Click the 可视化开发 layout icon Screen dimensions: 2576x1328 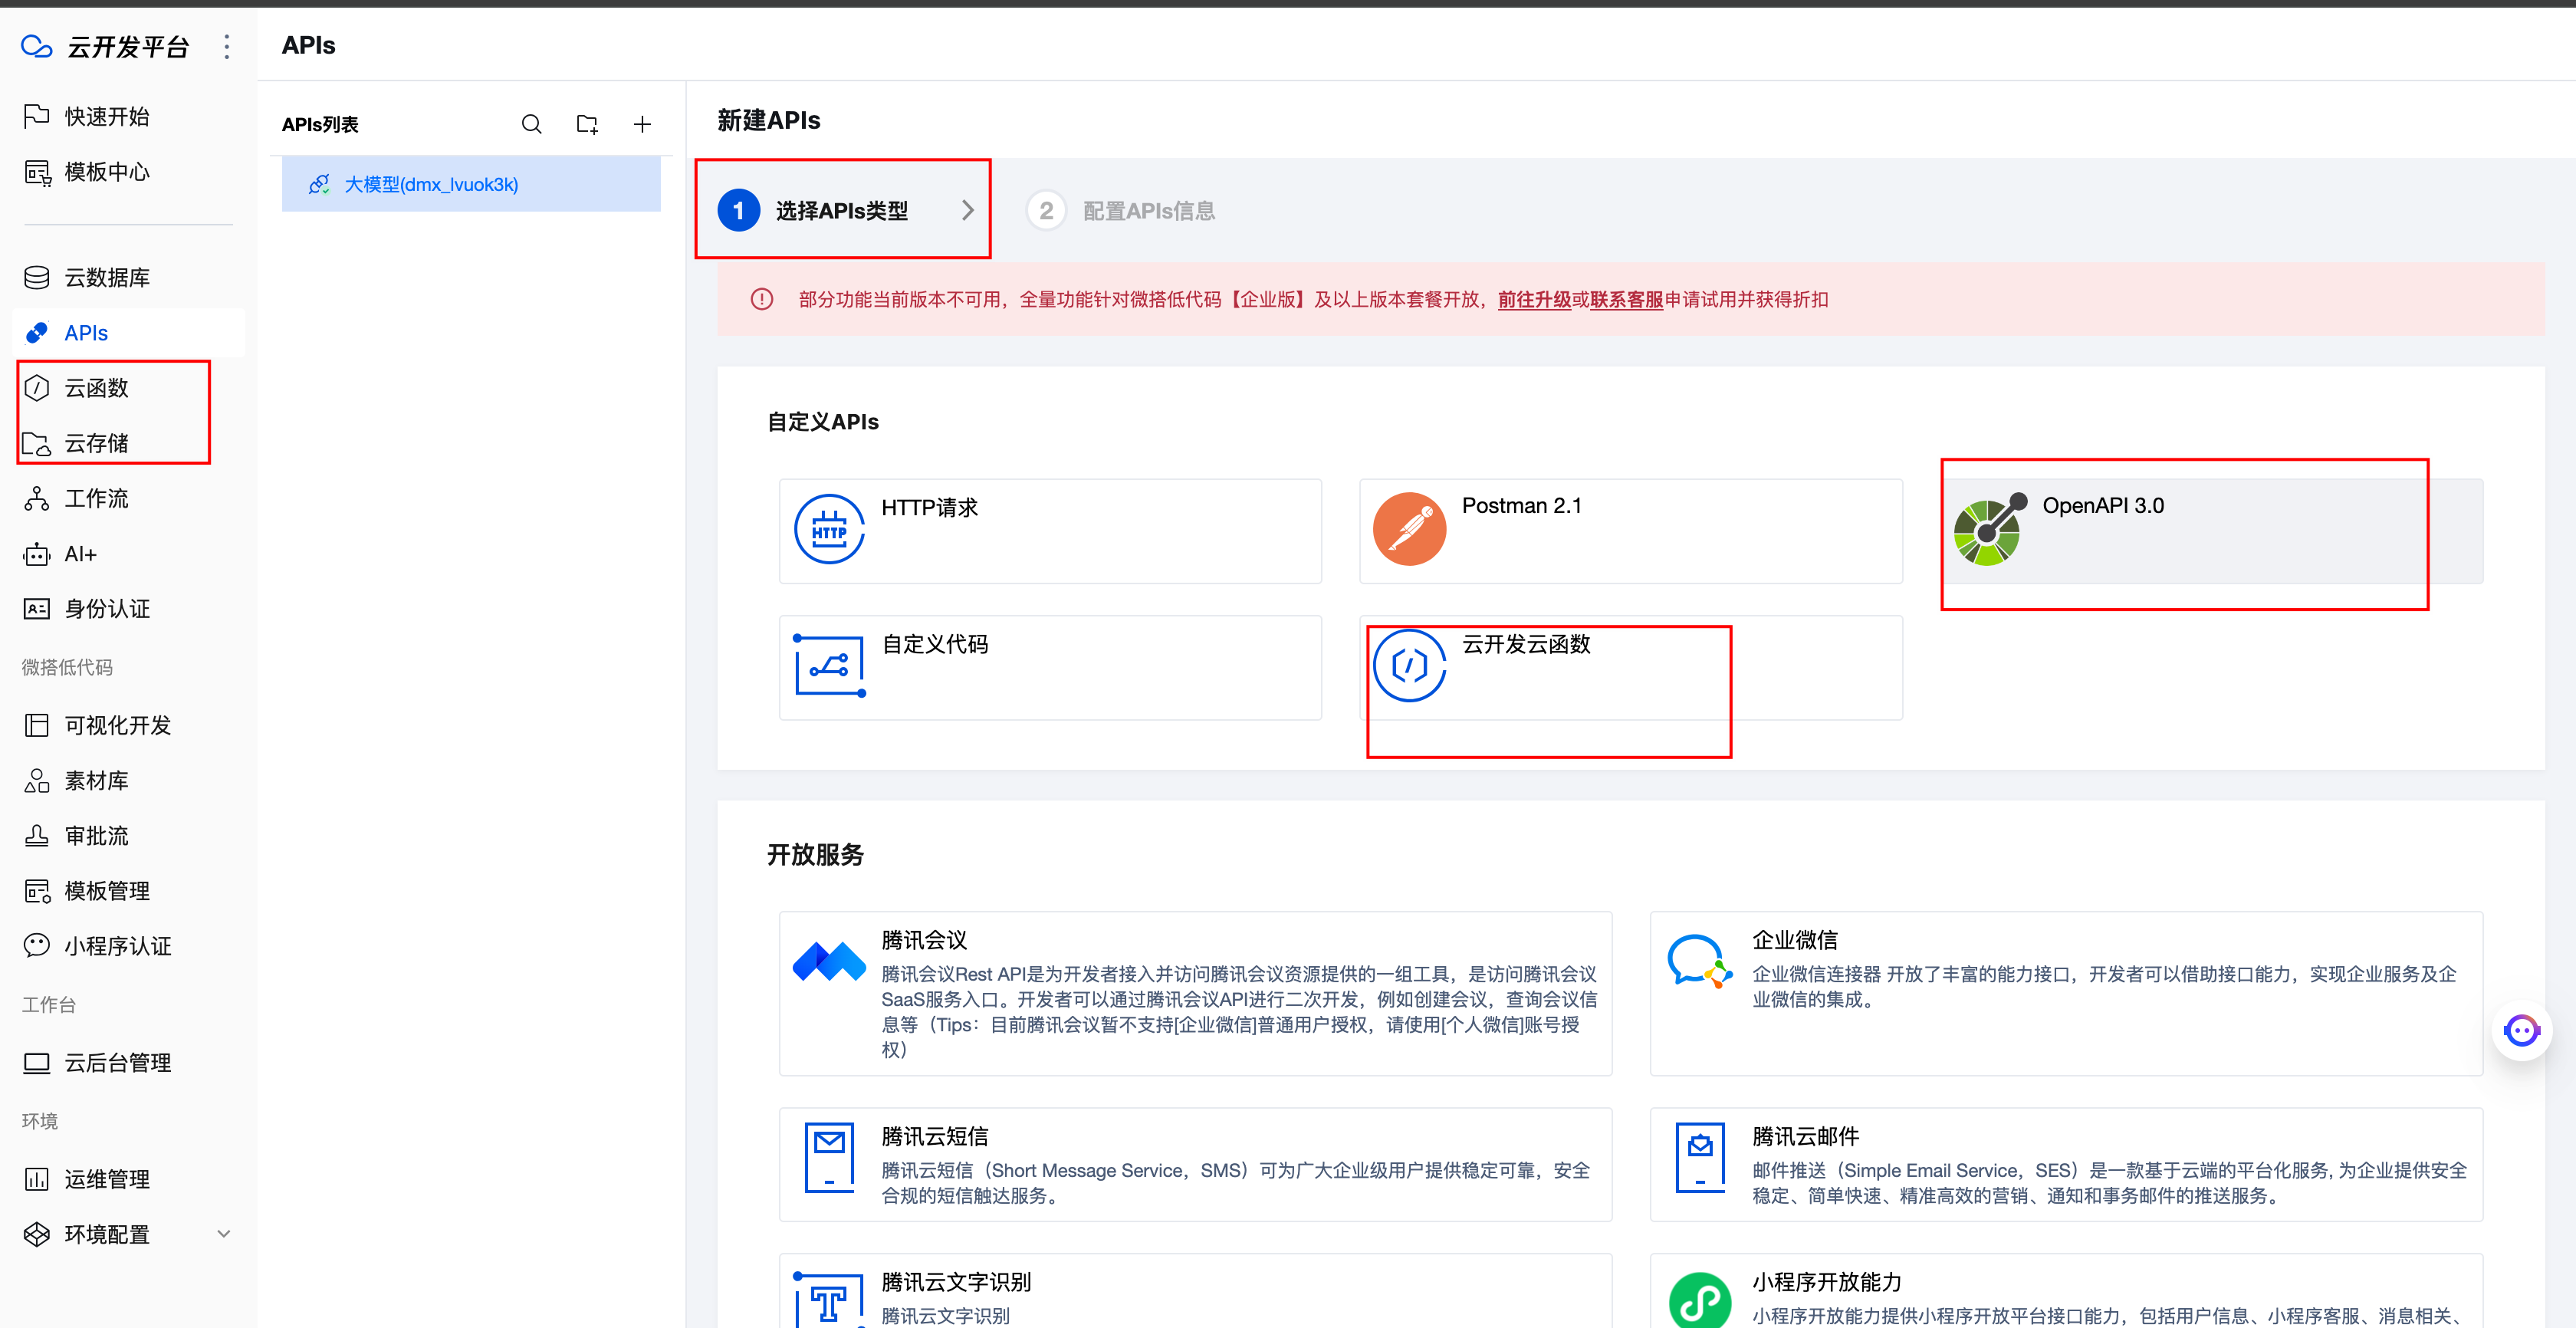37,725
